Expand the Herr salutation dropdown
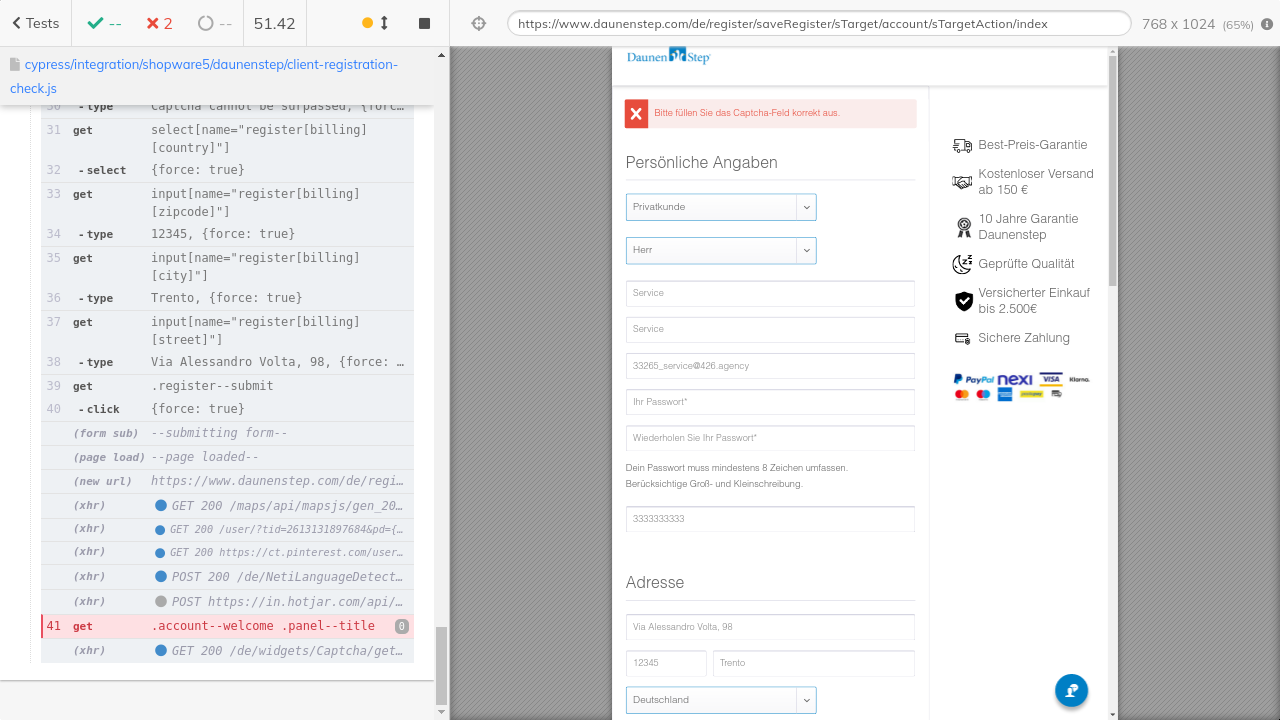This screenshot has width=1280, height=720. pyautogui.click(x=721, y=250)
